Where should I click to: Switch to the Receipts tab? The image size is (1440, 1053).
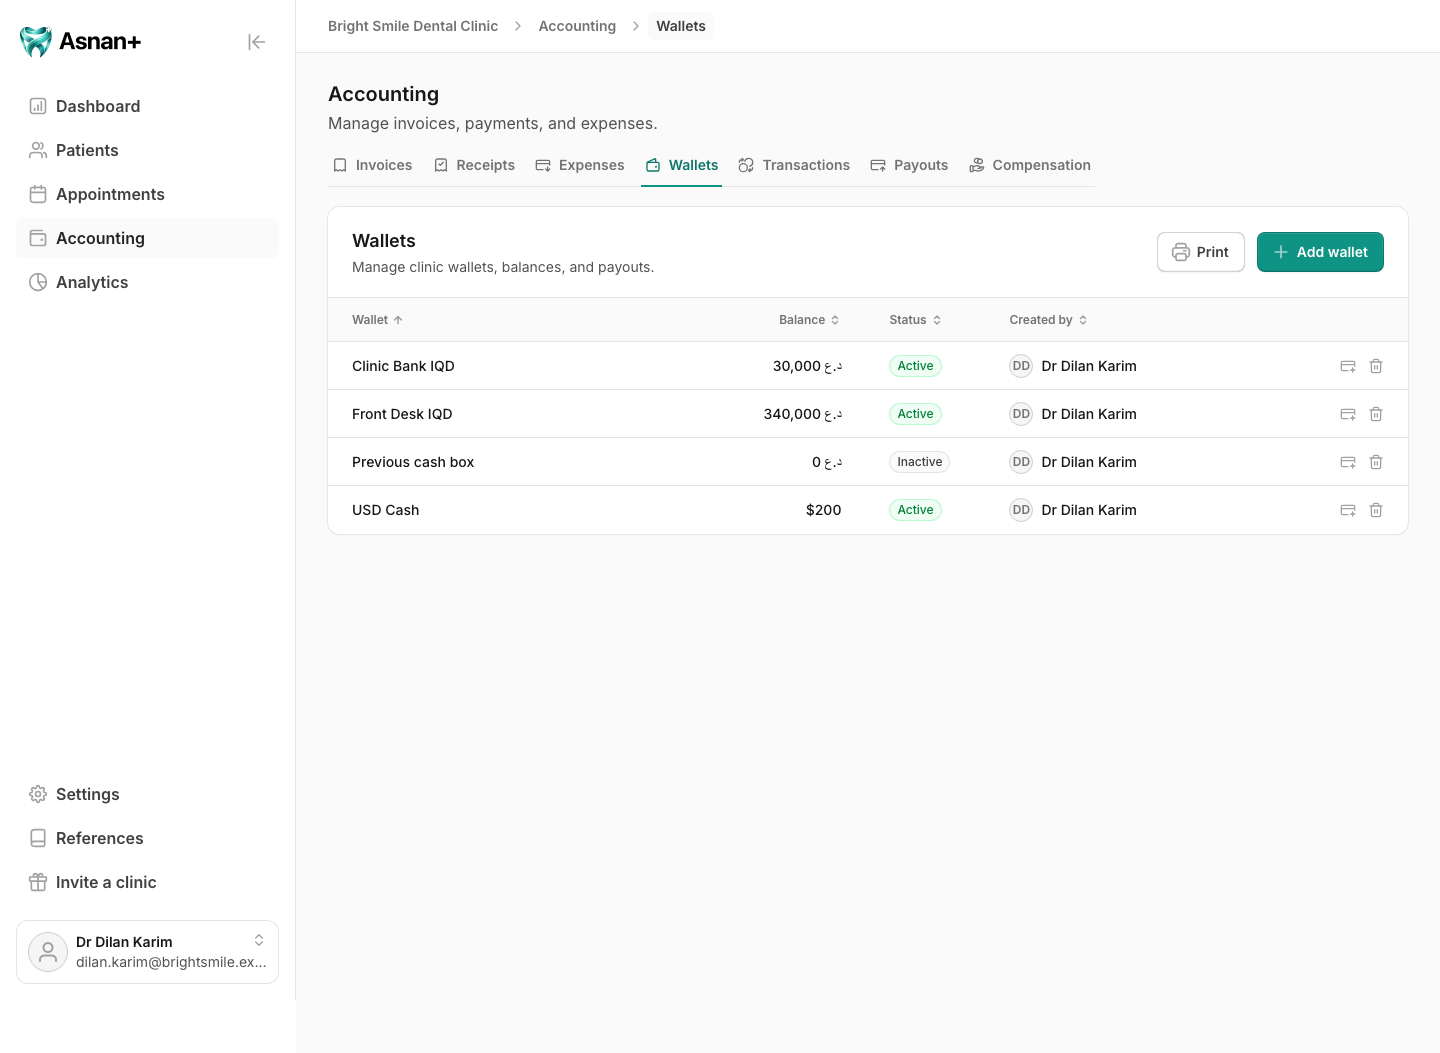[475, 165]
